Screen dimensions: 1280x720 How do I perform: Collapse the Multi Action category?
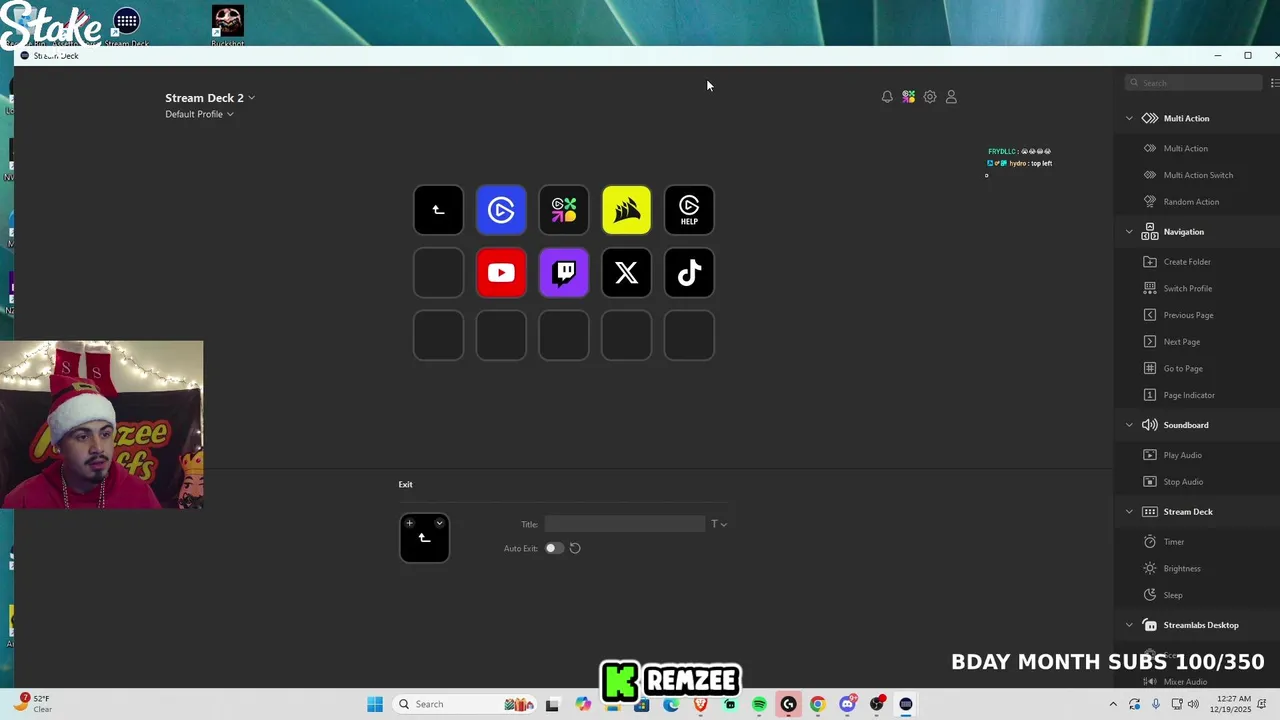(1129, 118)
